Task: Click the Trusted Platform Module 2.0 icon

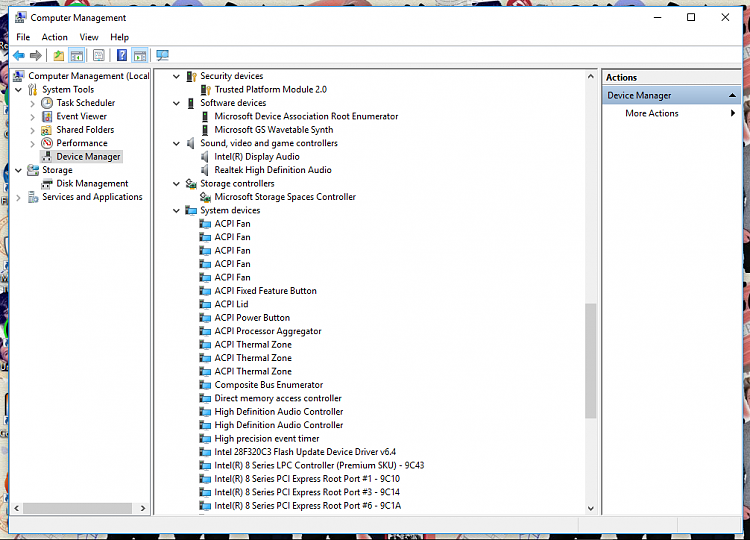Action: click(x=206, y=89)
